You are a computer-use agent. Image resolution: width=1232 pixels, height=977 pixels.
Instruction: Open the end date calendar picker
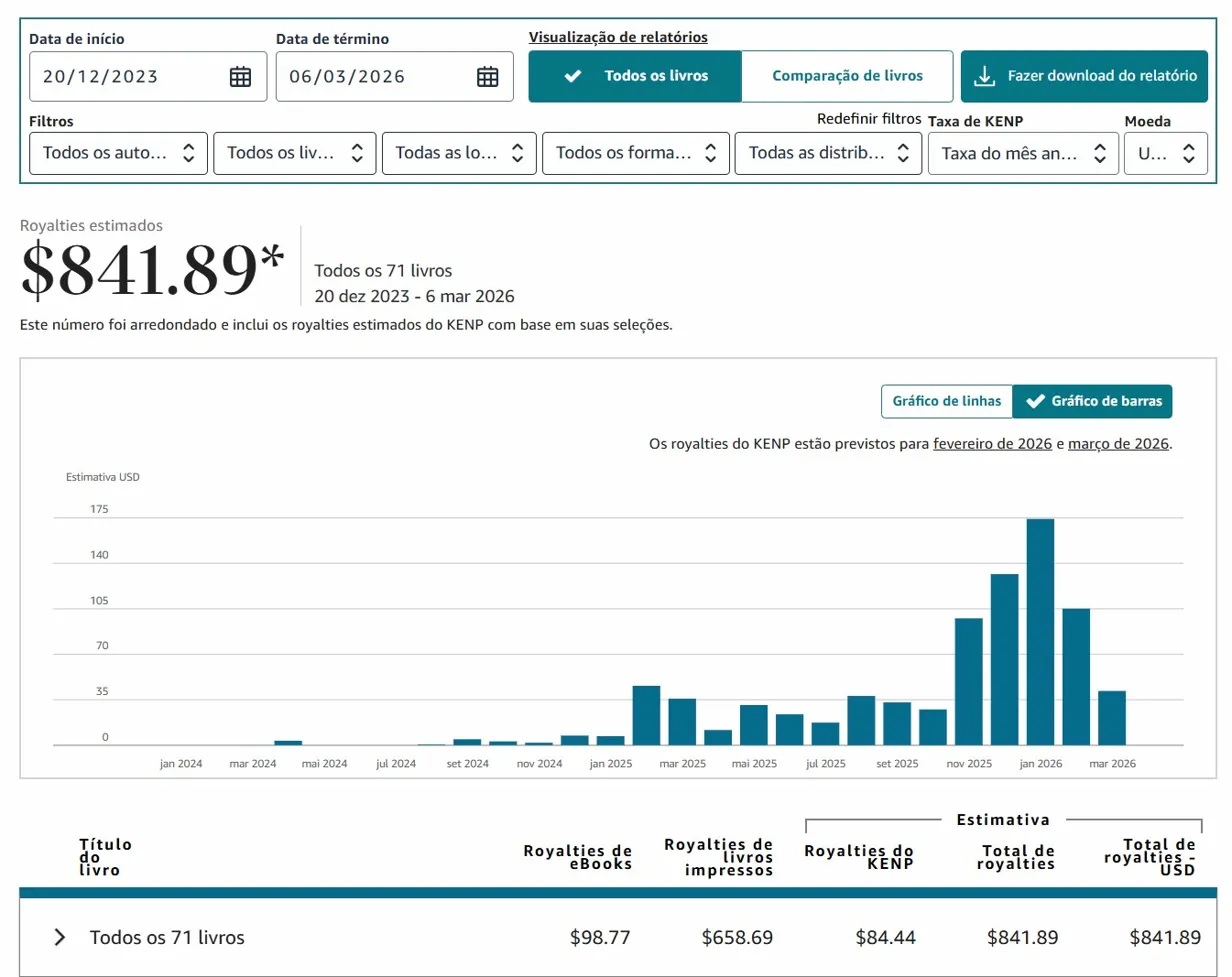pyautogui.click(x=487, y=75)
